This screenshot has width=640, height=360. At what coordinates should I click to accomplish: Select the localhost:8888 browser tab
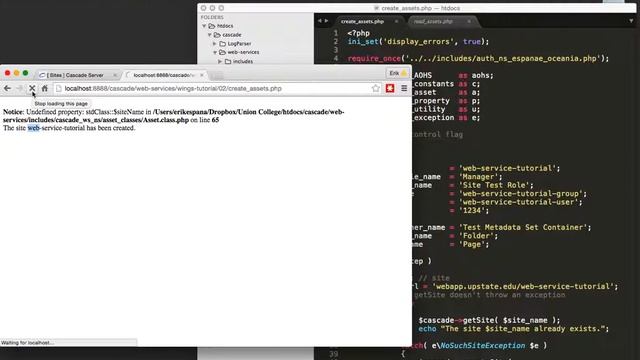click(x=163, y=75)
